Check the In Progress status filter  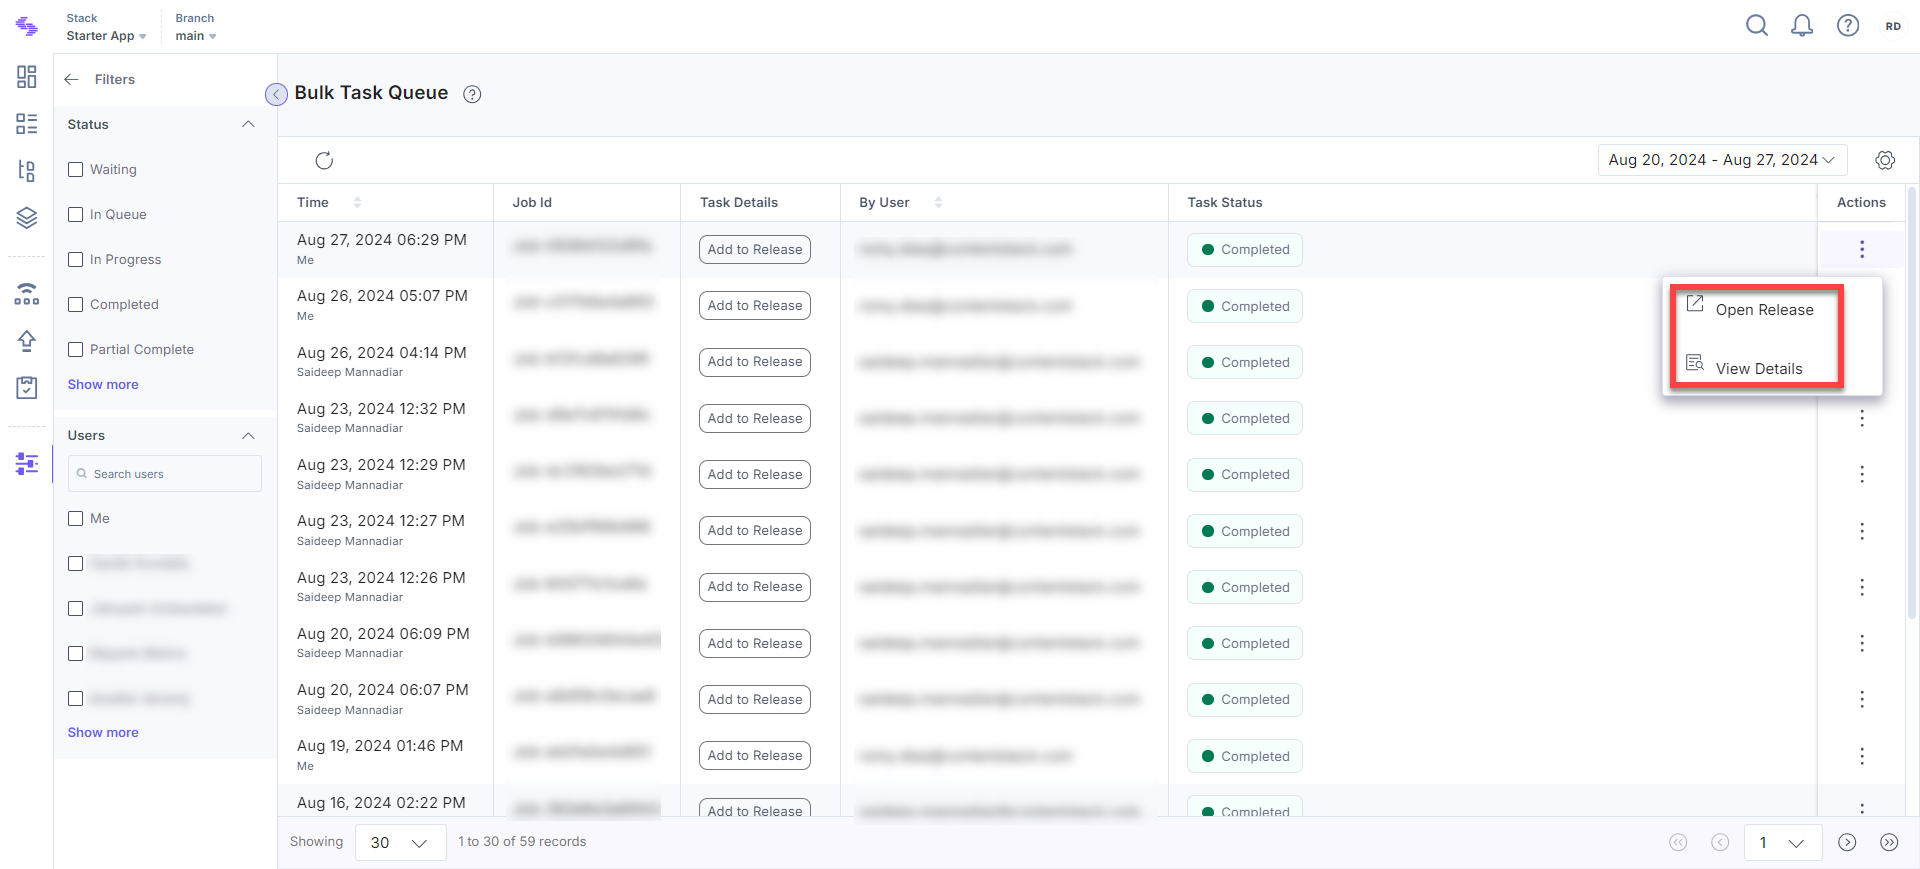coord(75,259)
